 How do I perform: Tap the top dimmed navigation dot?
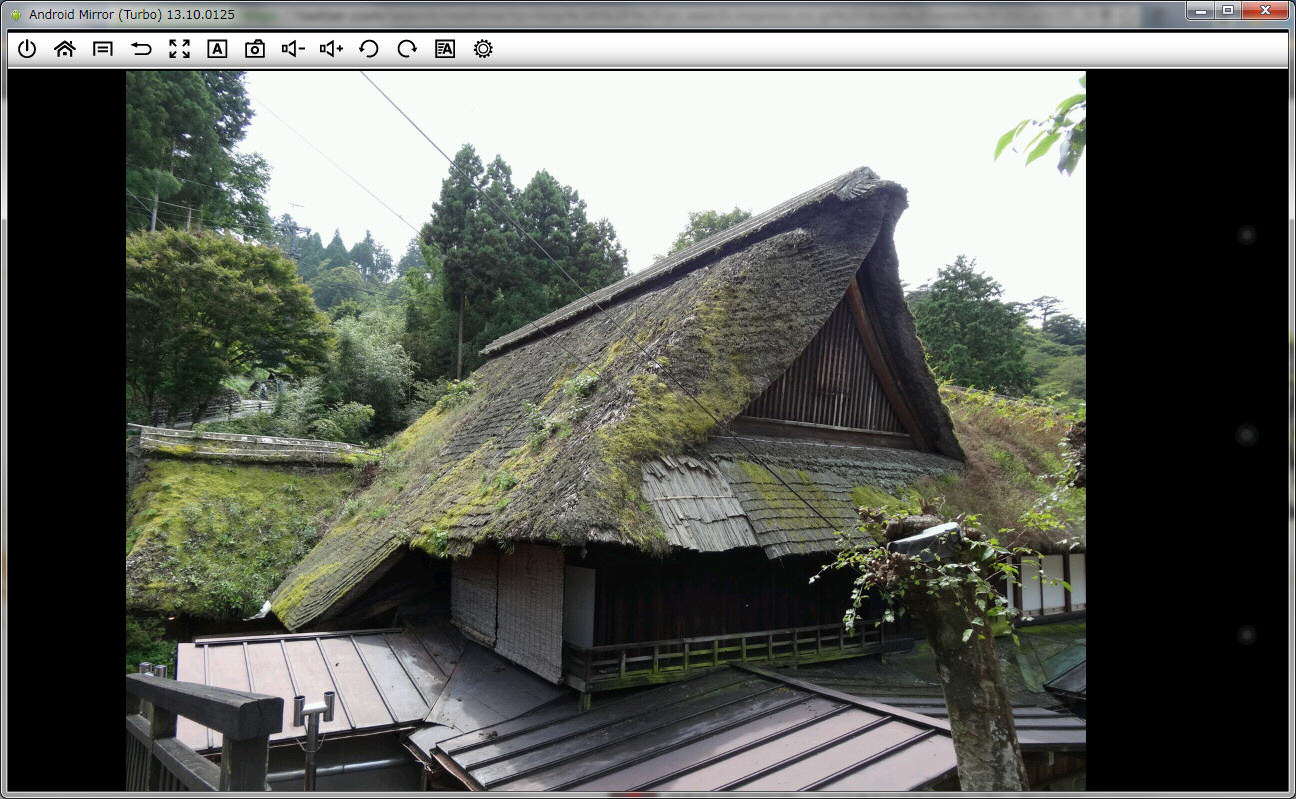pos(1246,235)
